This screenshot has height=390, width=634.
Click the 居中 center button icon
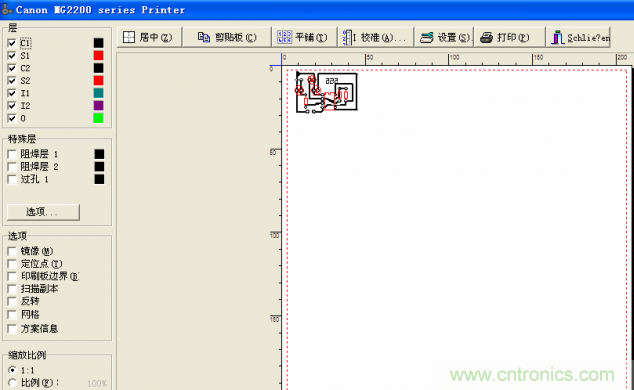129,37
